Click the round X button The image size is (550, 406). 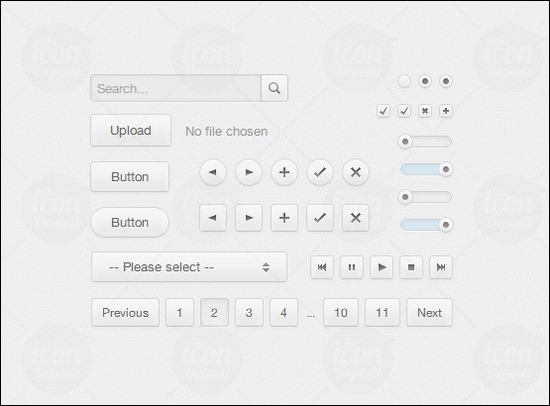point(356,172)
